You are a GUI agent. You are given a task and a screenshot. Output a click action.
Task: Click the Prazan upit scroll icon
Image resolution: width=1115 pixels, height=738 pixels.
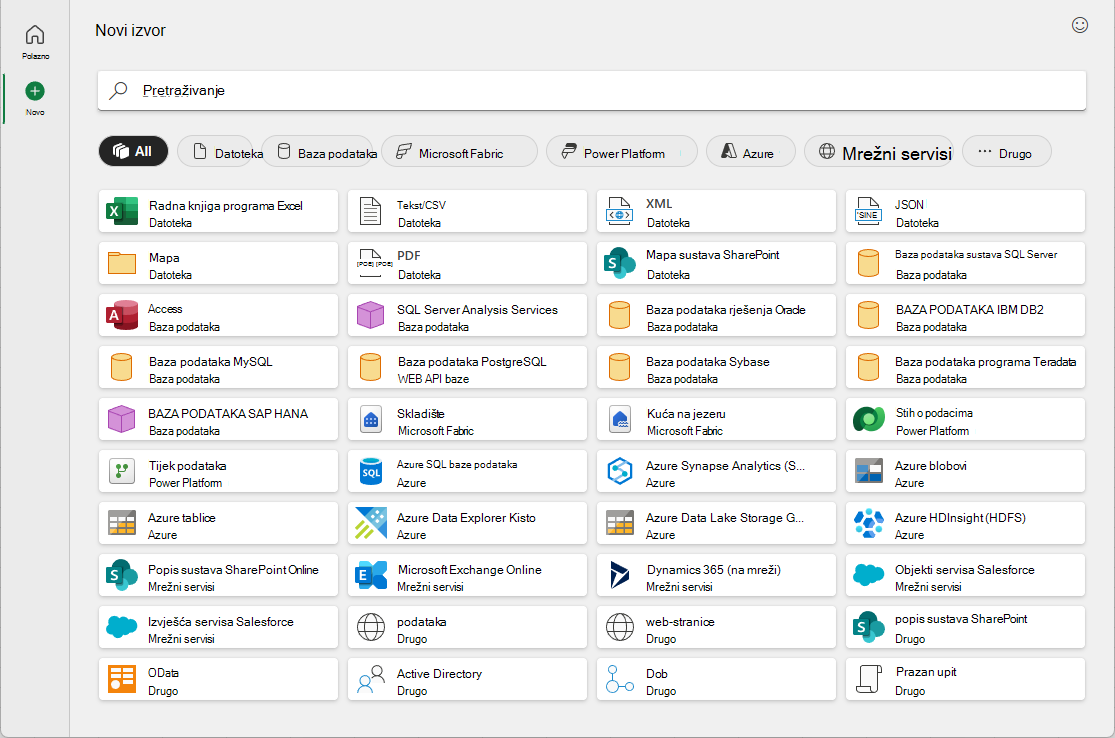(868, 679)
